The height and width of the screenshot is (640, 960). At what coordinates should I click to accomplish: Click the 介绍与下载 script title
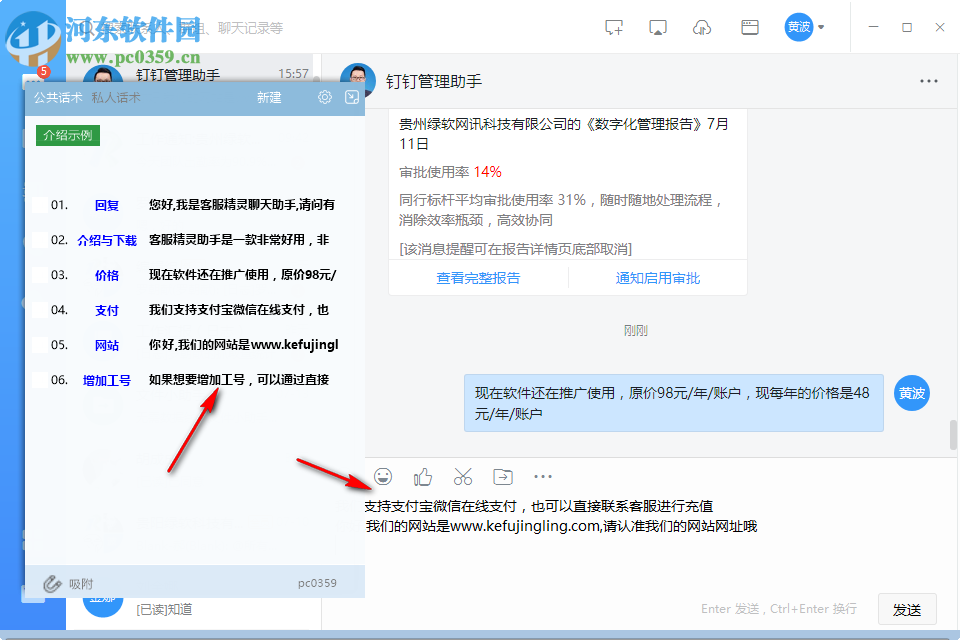(107, 240)
